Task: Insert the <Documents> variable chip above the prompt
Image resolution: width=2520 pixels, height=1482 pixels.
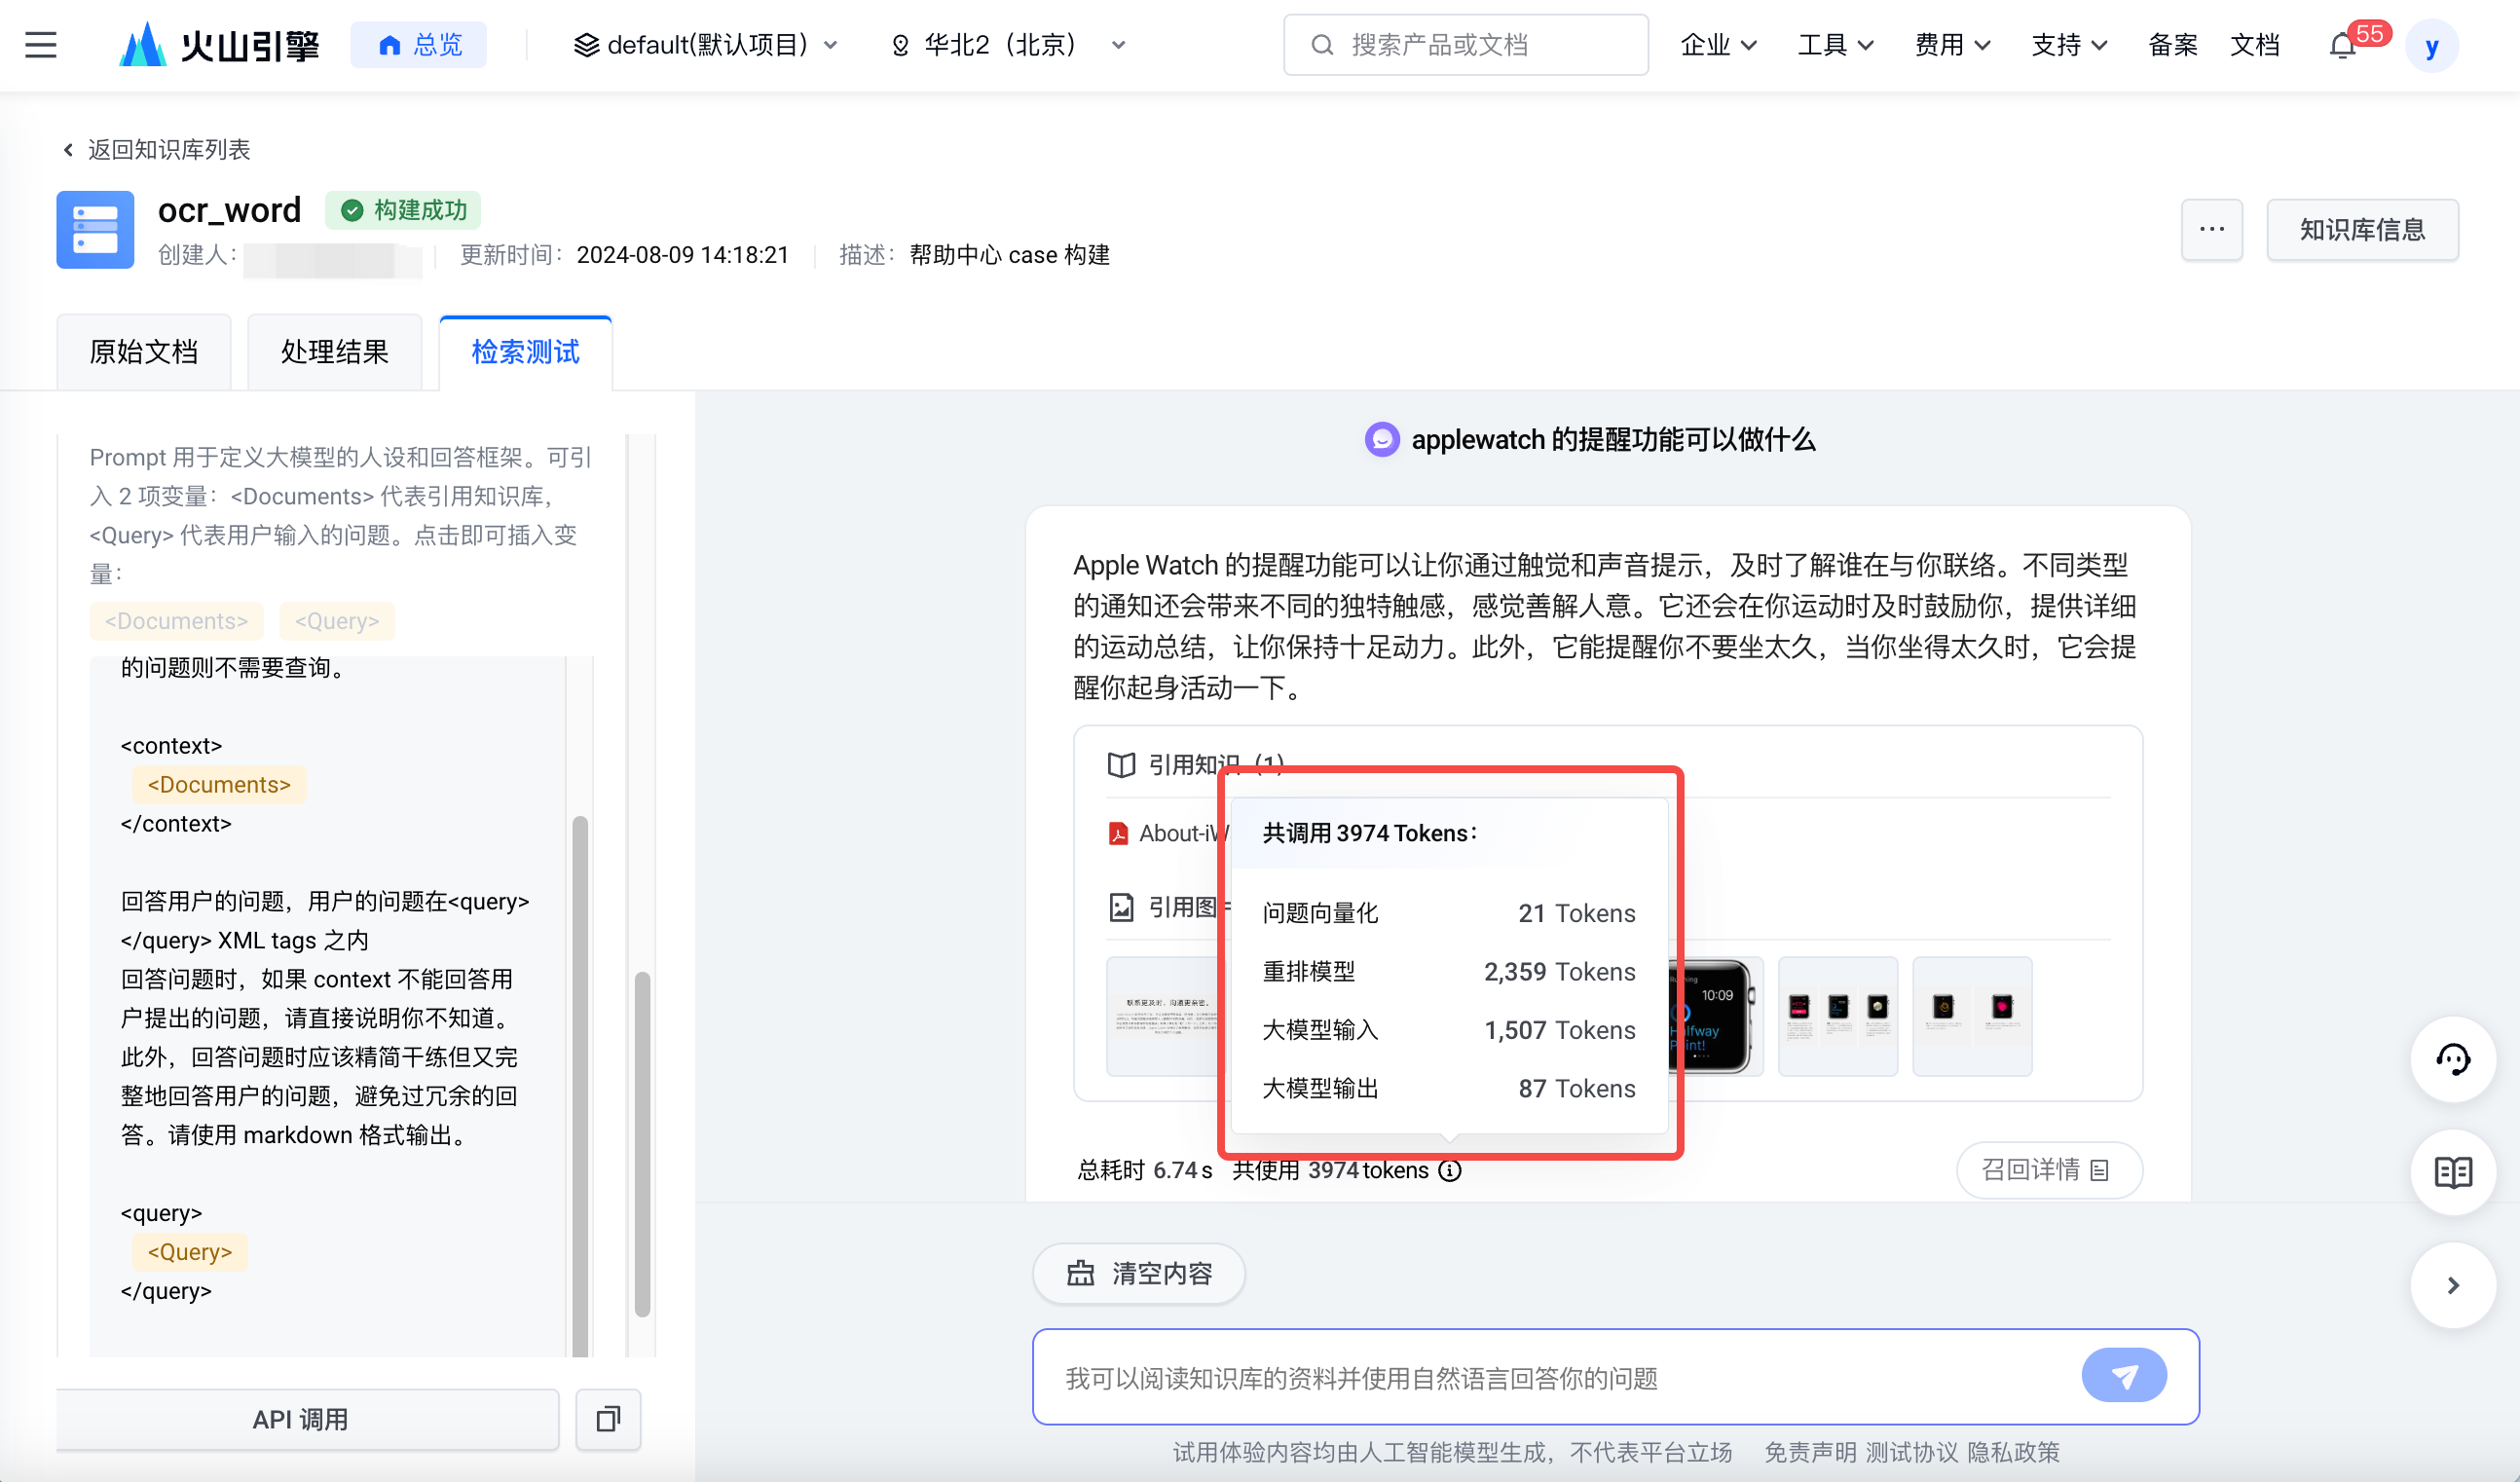Action: 177,621
